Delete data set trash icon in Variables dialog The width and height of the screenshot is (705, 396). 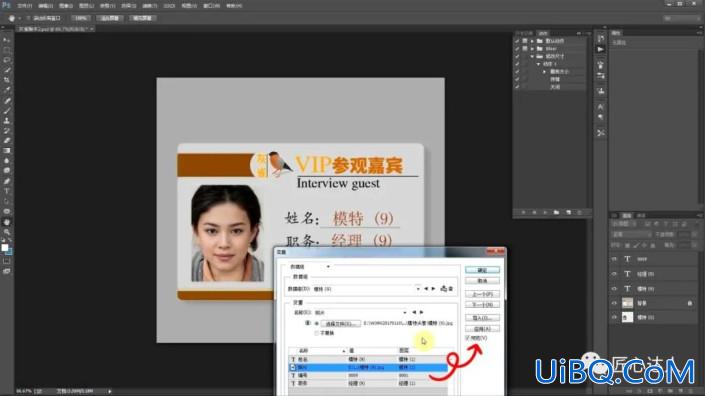point(451,289)
